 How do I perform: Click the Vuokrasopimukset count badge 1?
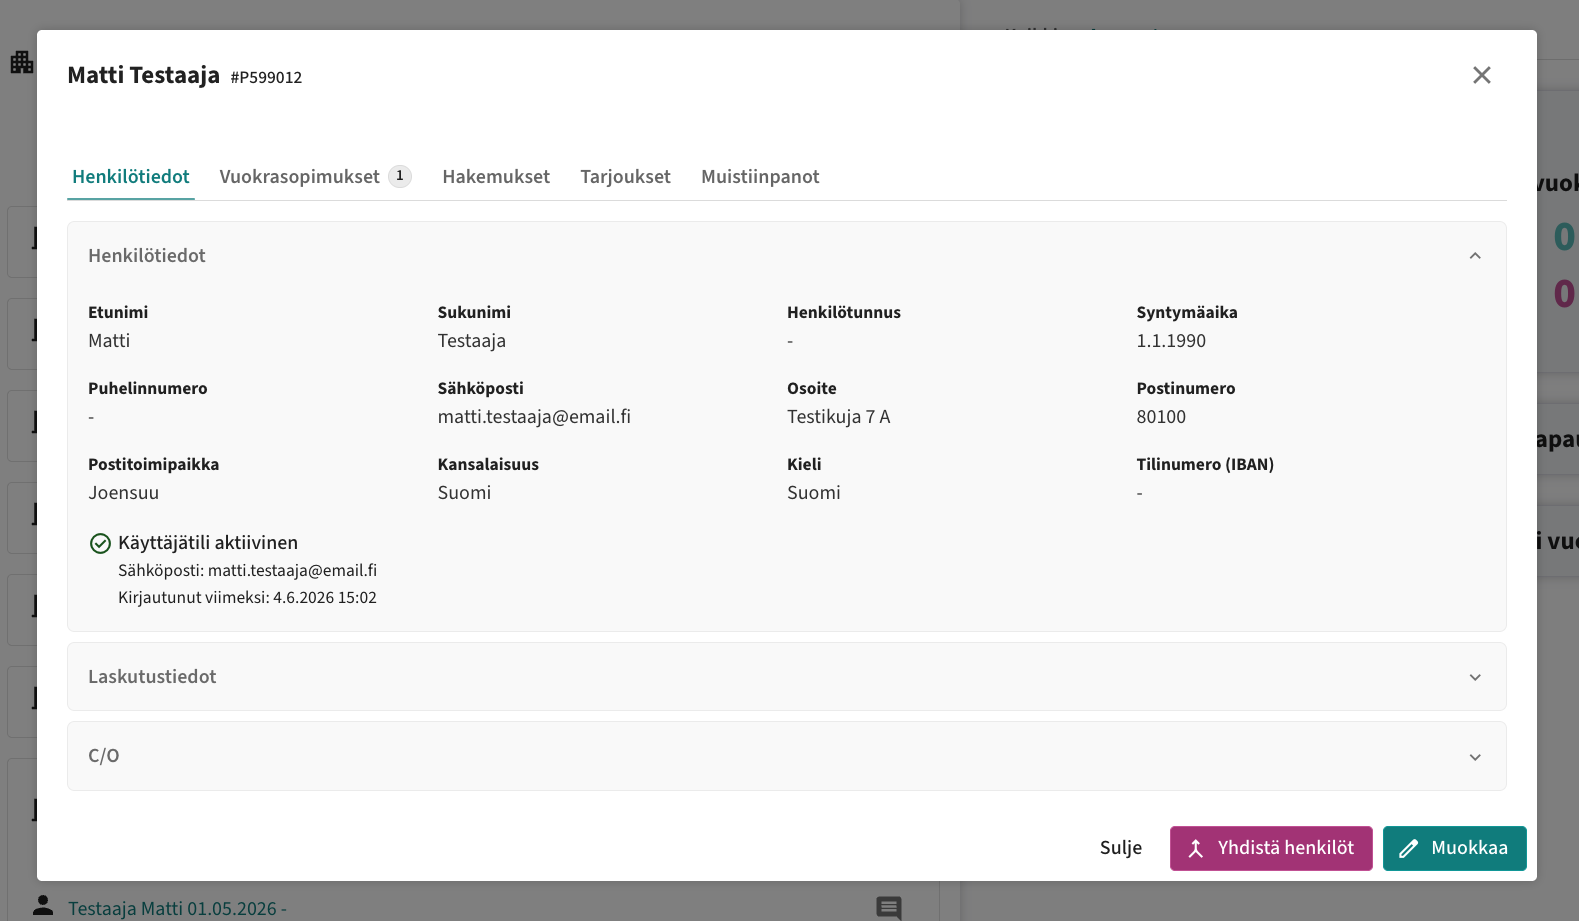click(400, 176)
